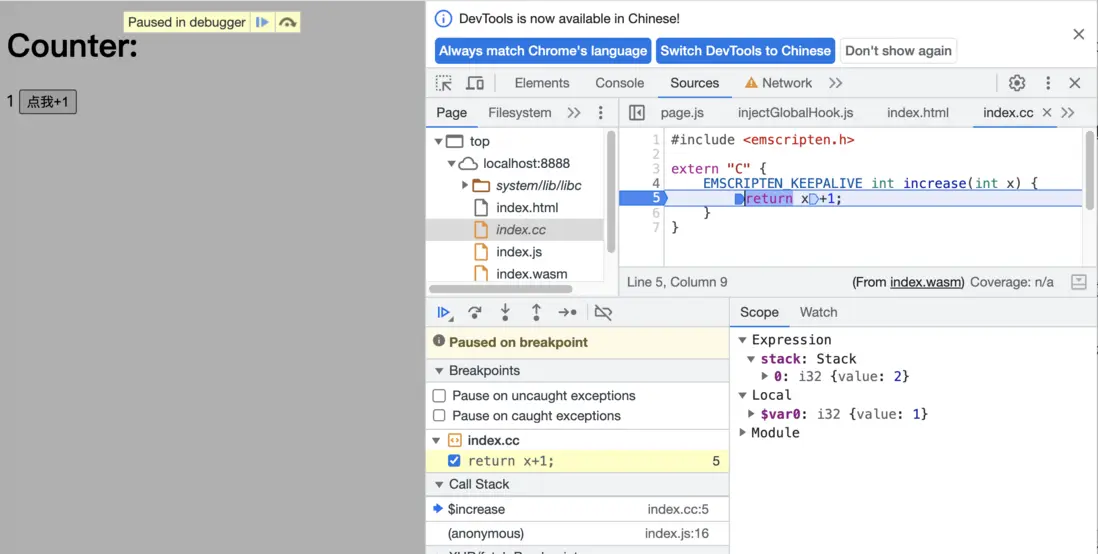Click Switch DevTools to Chinese
The width and height of the screenshot is (1098, 554).
click(745, 50)
